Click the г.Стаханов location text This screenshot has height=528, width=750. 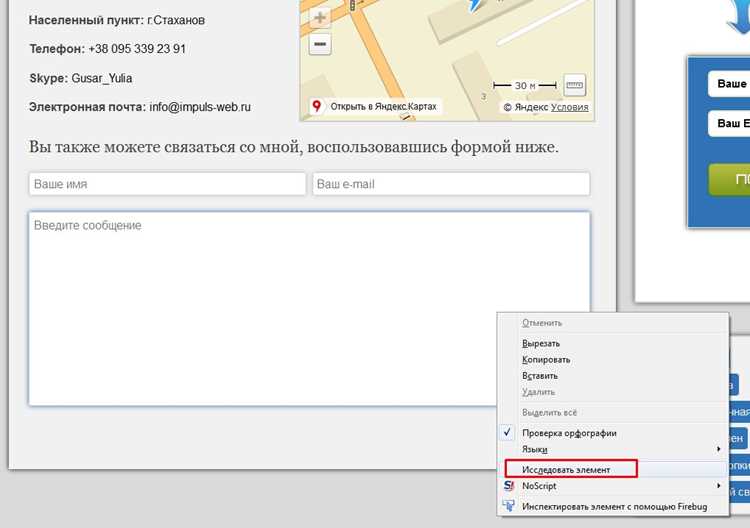176,20
